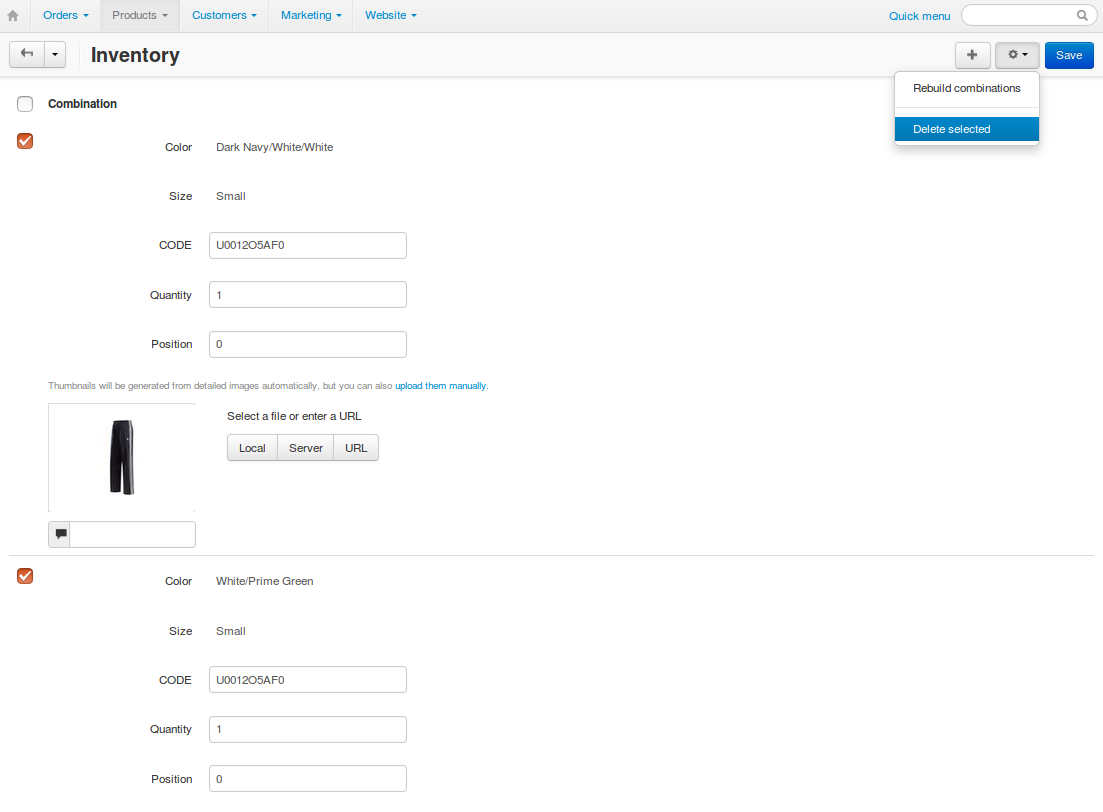Expand the Website dropdown menu
Image resolution: width=1103 pixels, height=812 pixels.
(390, 15)
